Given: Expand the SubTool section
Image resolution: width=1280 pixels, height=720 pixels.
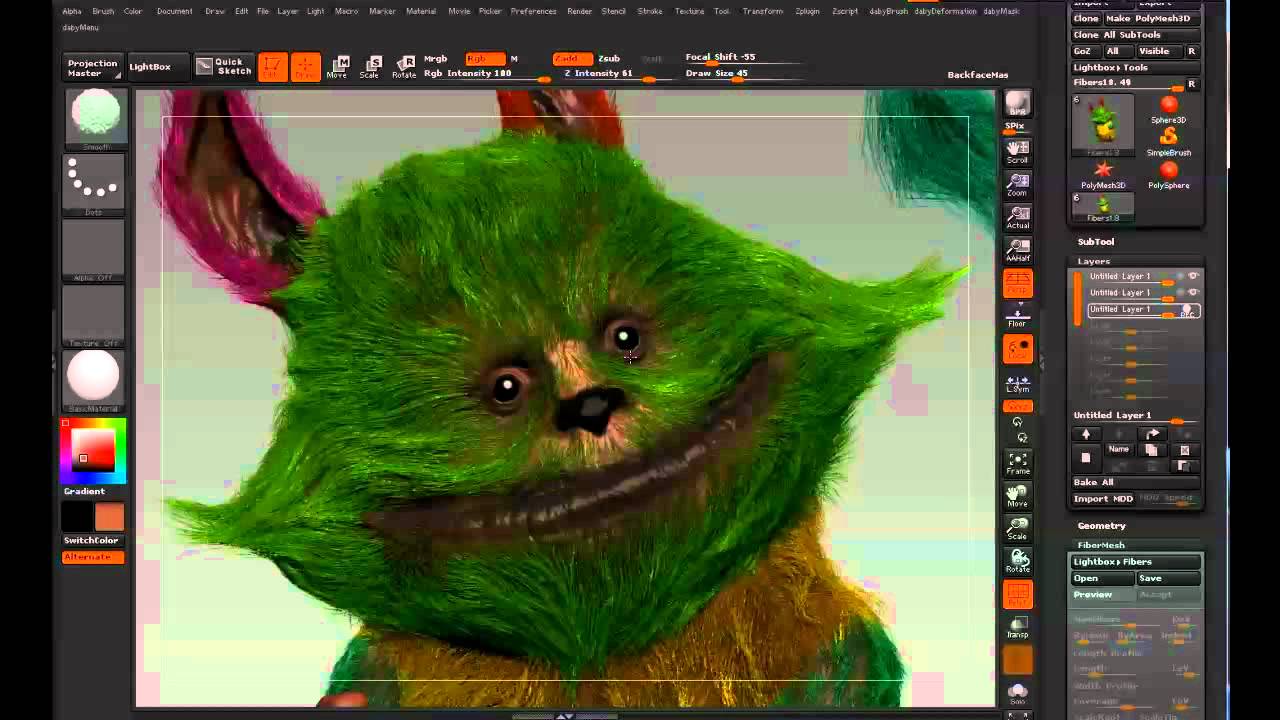Looking at the screenshot, I should (x=1095, y=242).
